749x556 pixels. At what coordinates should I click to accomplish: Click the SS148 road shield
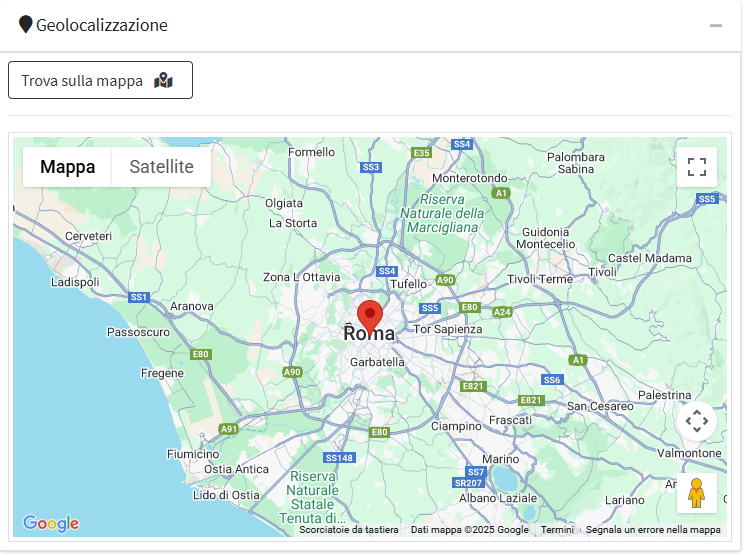click(x=339, y=458)
